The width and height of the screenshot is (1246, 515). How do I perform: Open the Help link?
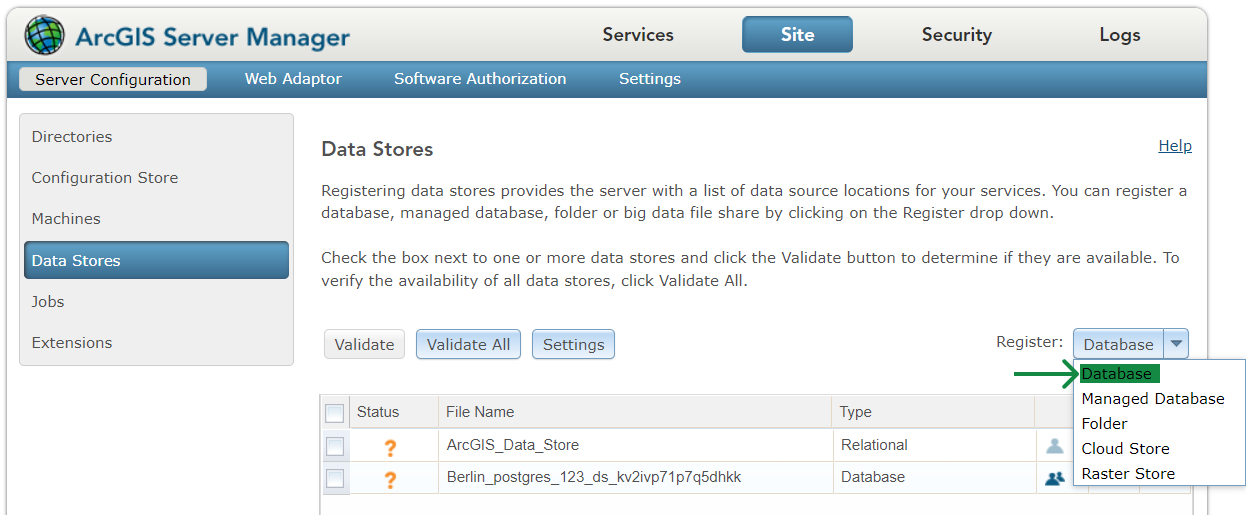[x=1175, y=146]
